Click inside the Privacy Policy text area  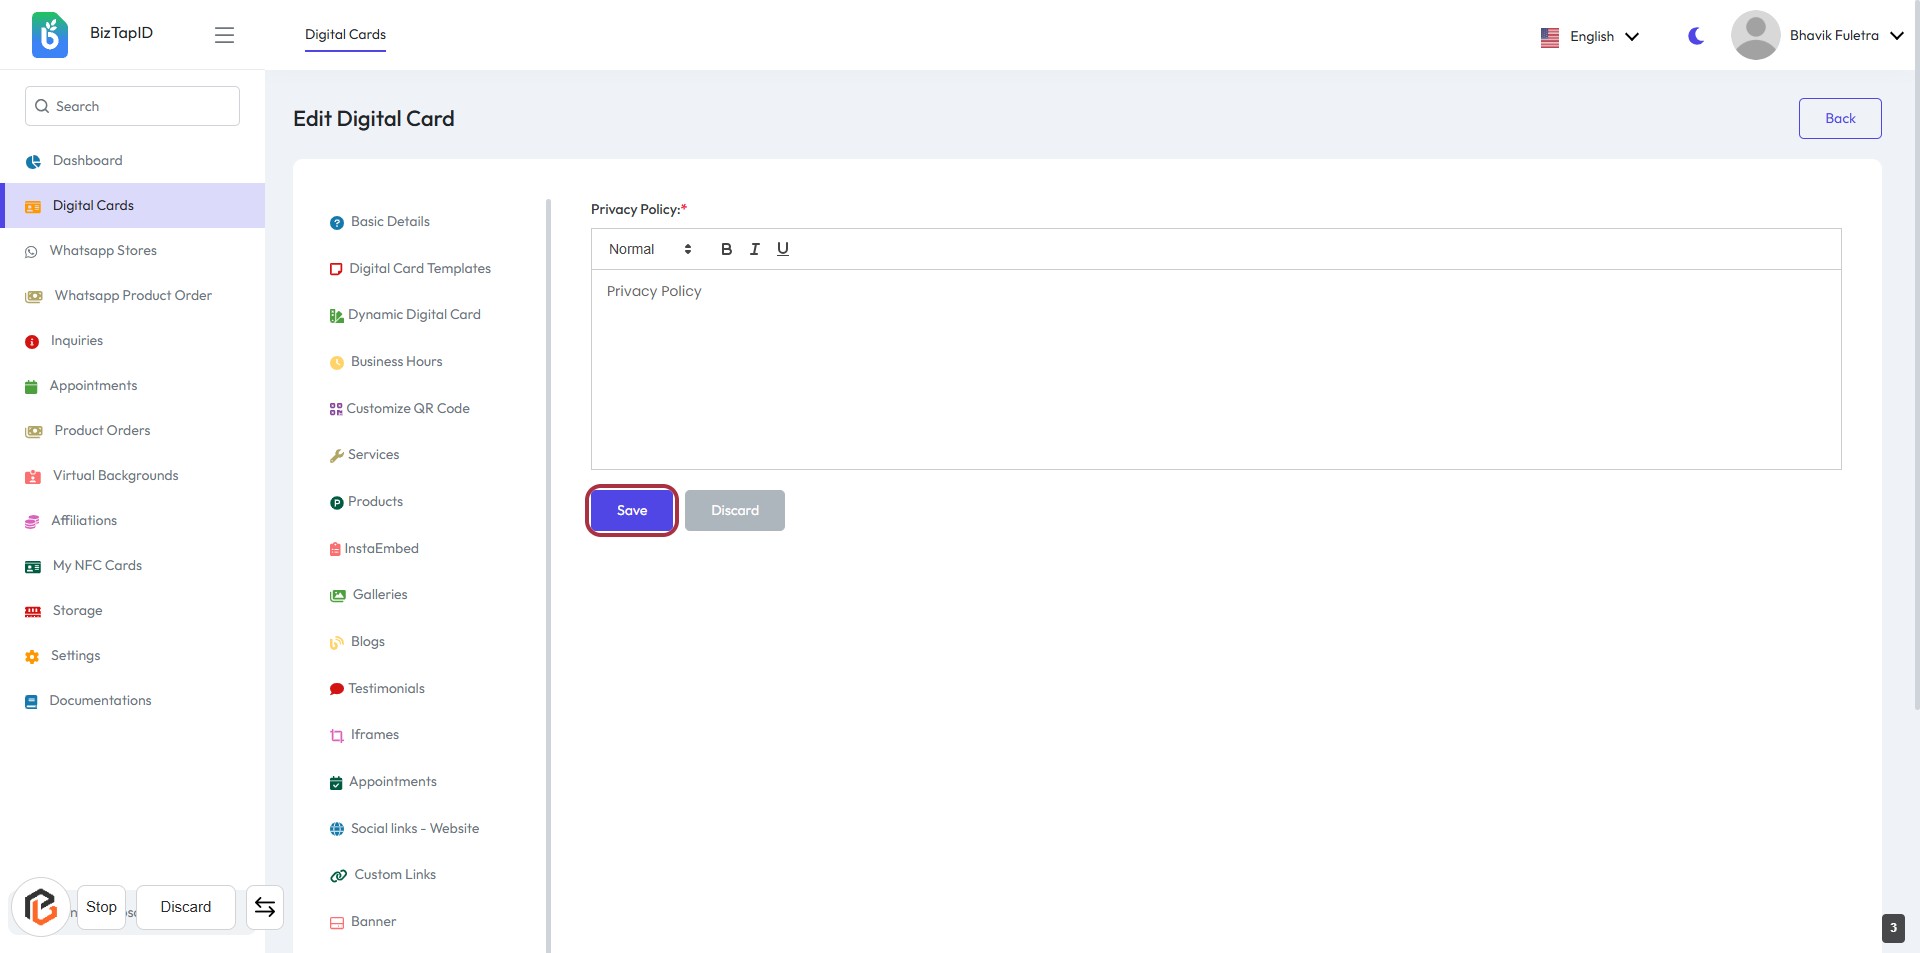point(1215,370)
